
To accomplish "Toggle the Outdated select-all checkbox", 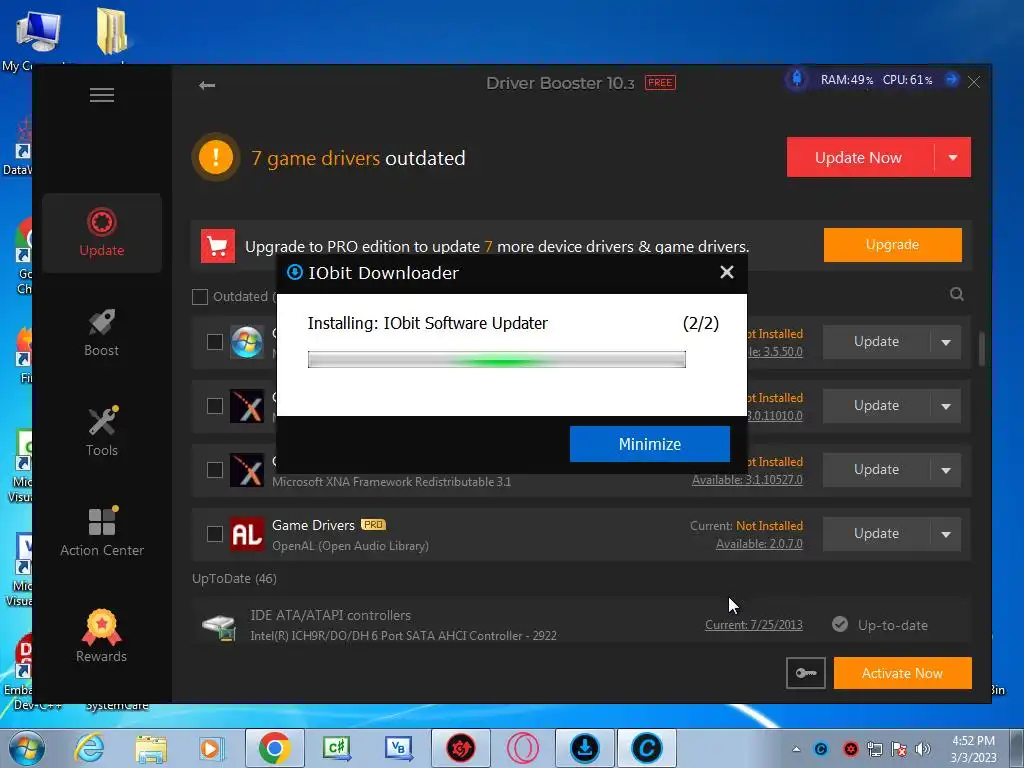I will pyautogui.click(x=200, y=296).
